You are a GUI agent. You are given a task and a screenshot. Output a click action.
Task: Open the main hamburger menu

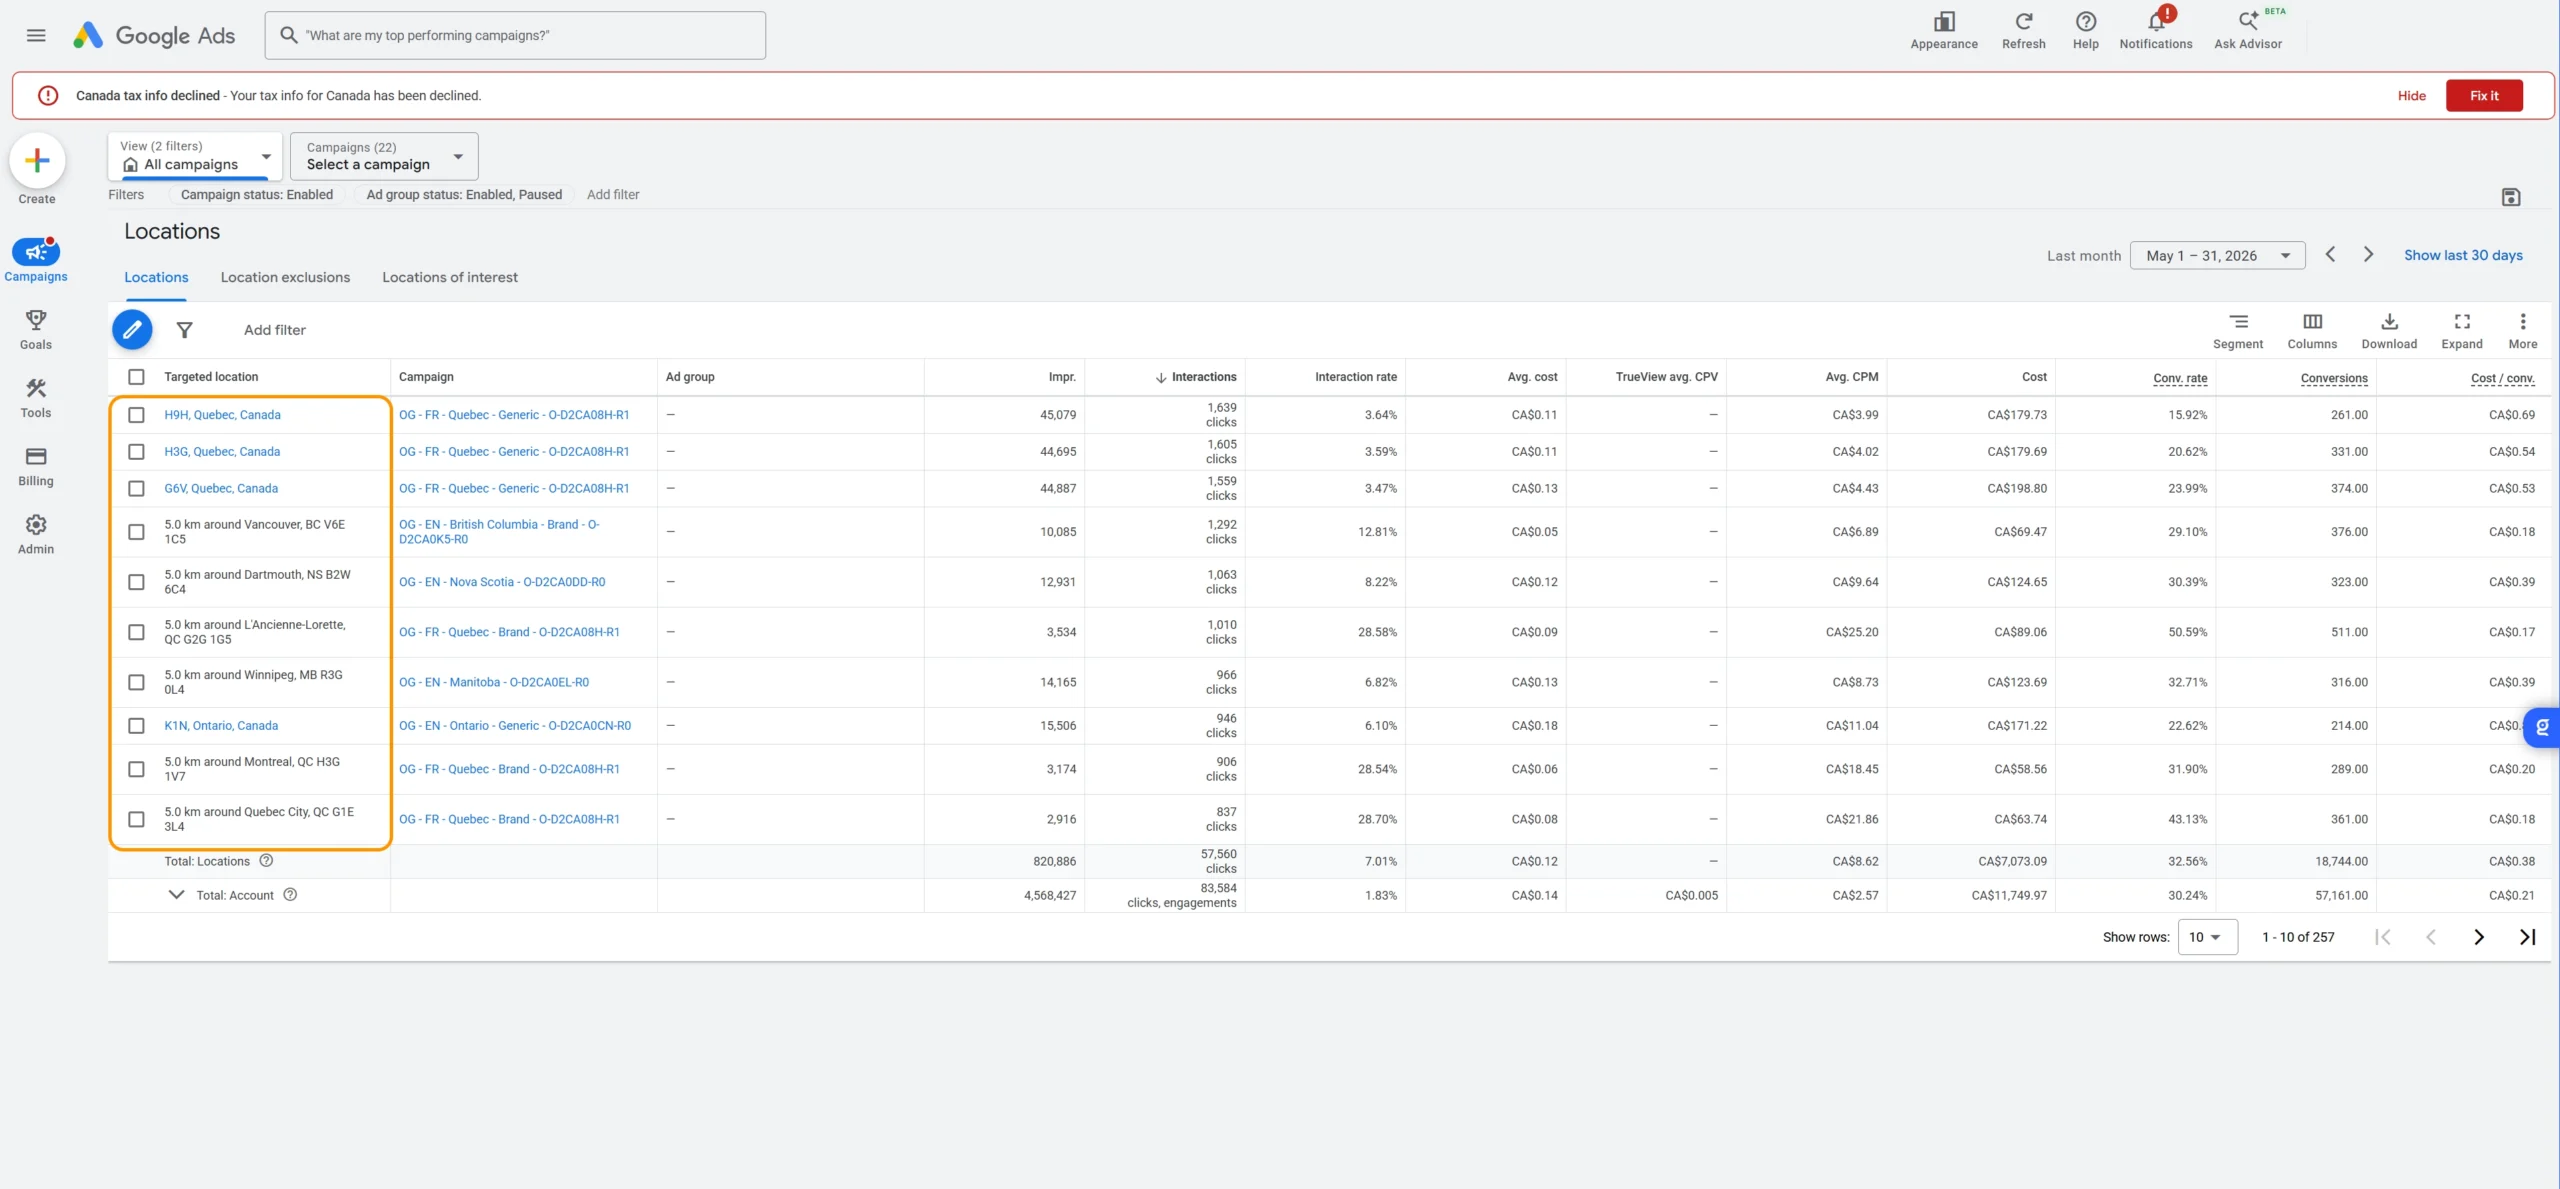(36, 35)
